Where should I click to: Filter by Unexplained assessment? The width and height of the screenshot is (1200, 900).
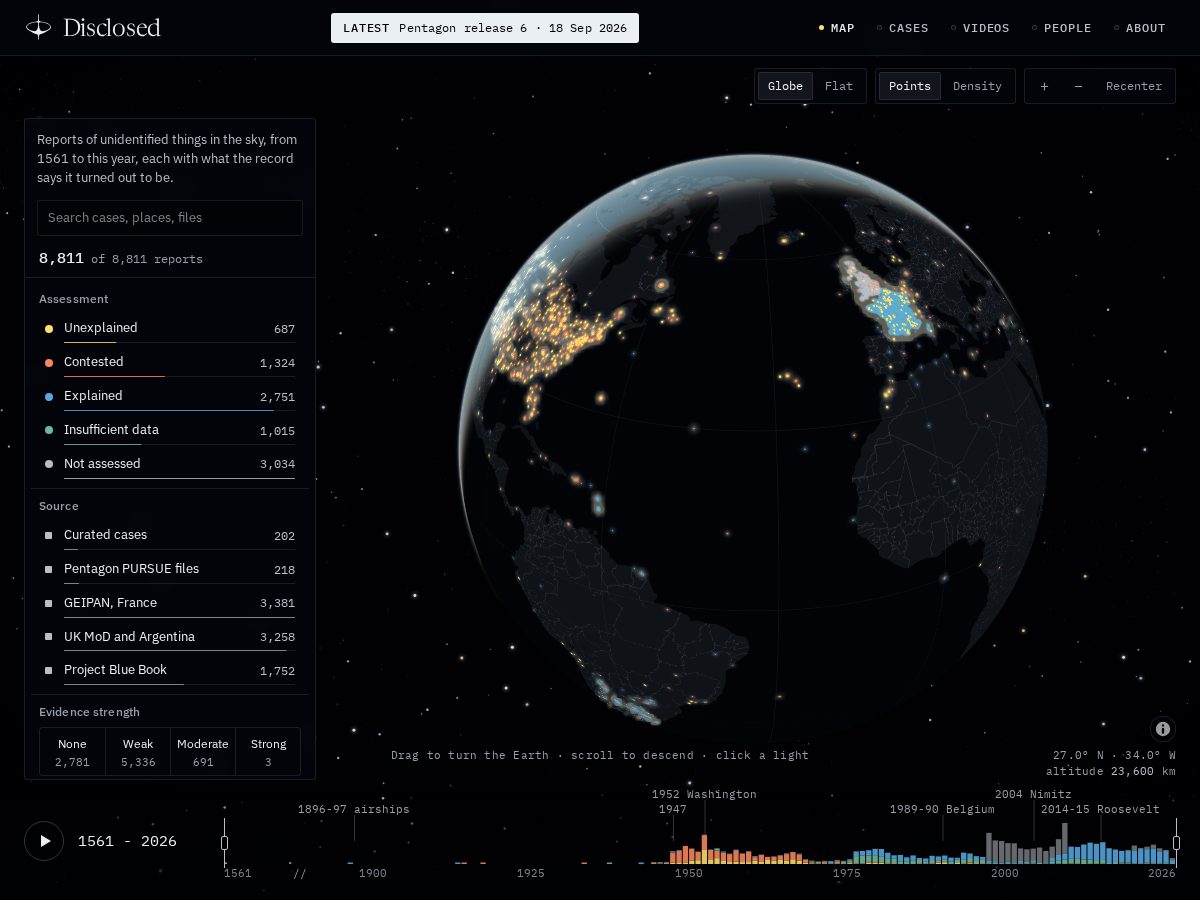[170, 328]
